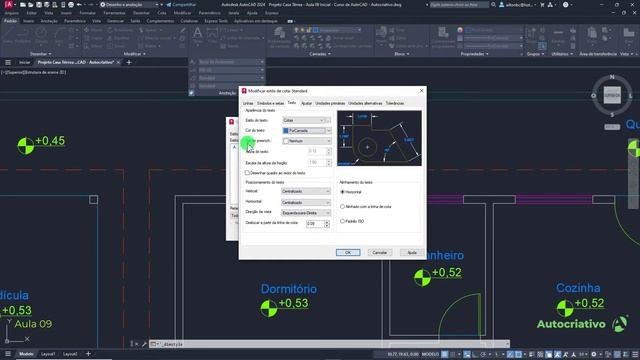Add a new drawing tab with plus icon

pos(129,62)
